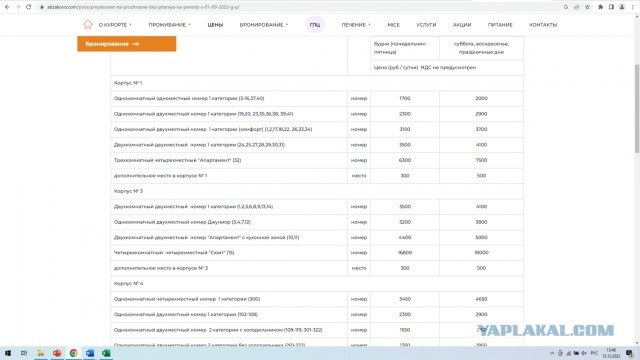Toggle the browser side panel icon
This screenshot has height=360, width=640.
click(611, 7)
